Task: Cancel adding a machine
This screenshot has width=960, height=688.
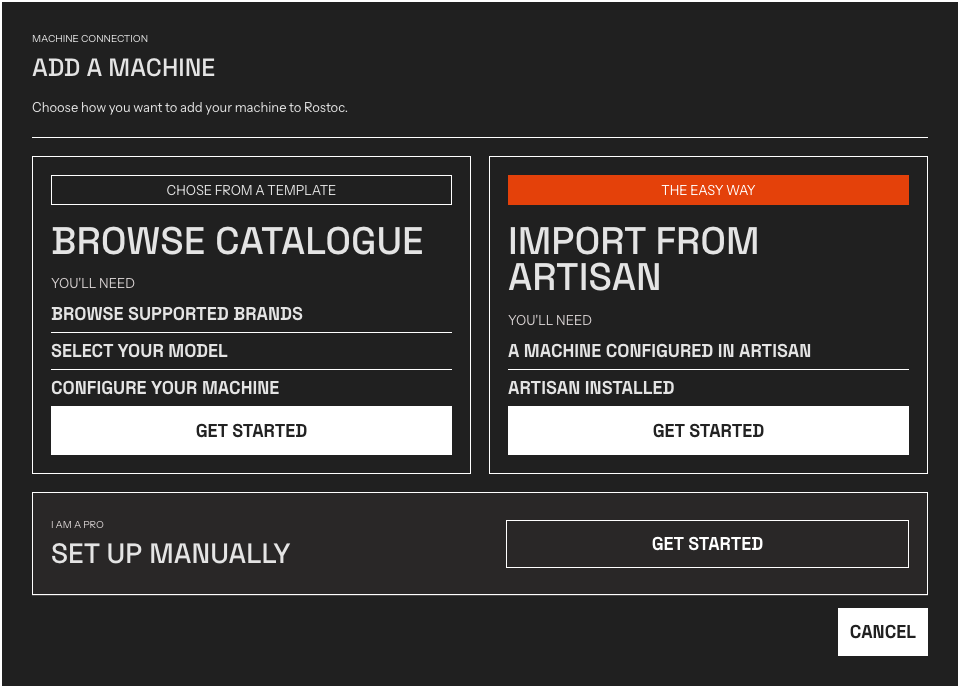Action: point(882,632)
